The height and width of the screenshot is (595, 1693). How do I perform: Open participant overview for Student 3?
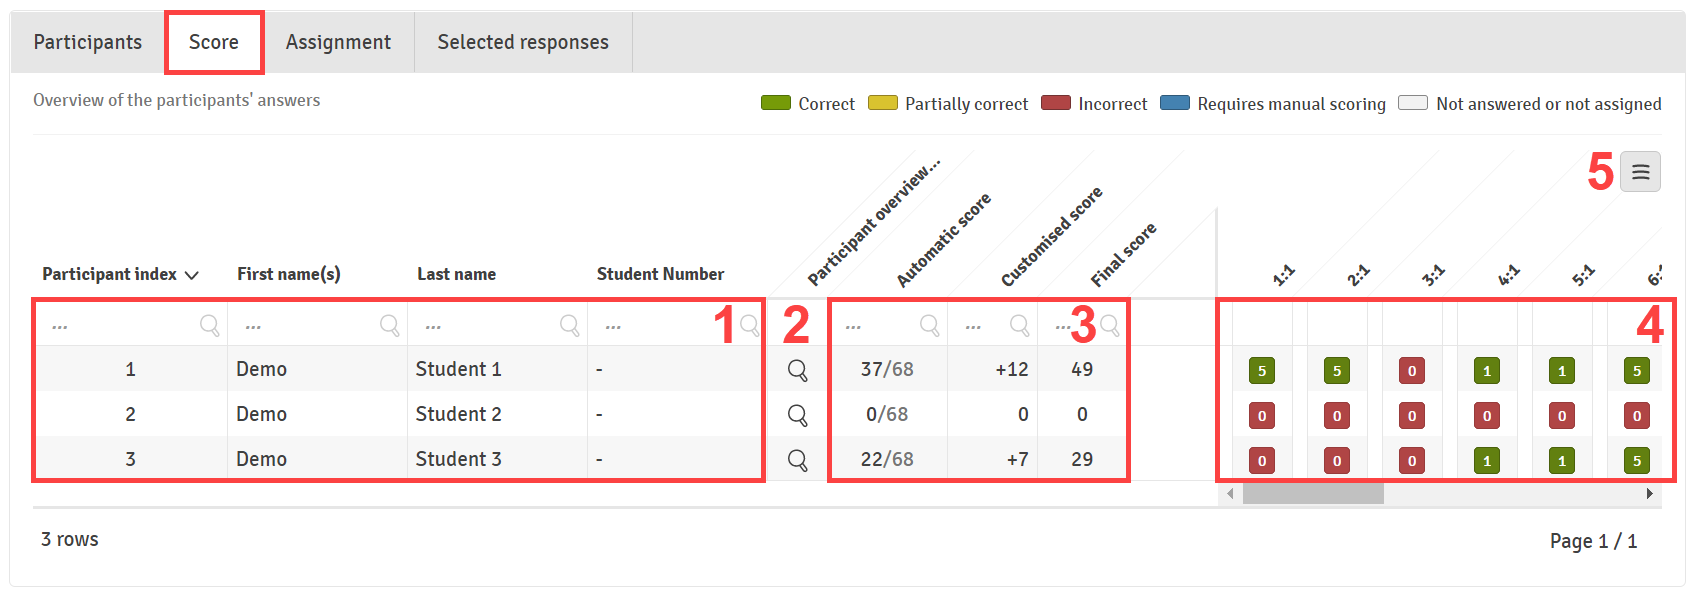click(x=797, y=460)
